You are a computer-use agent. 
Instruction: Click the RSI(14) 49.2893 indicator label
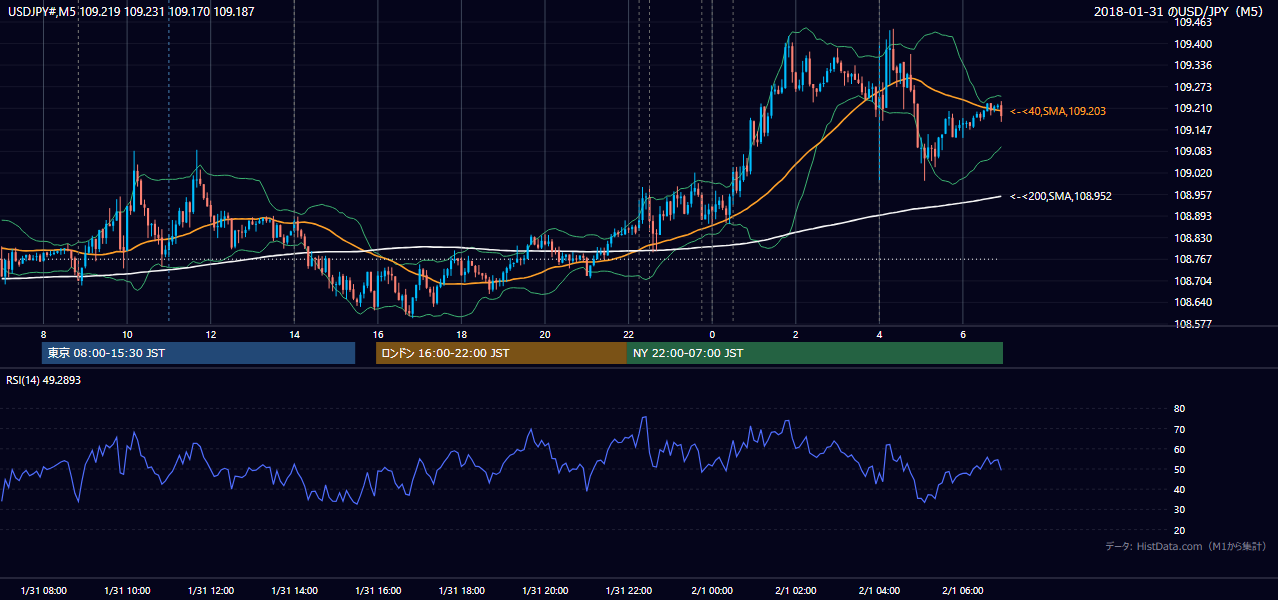pyautogui.click(x=44, y=379)
